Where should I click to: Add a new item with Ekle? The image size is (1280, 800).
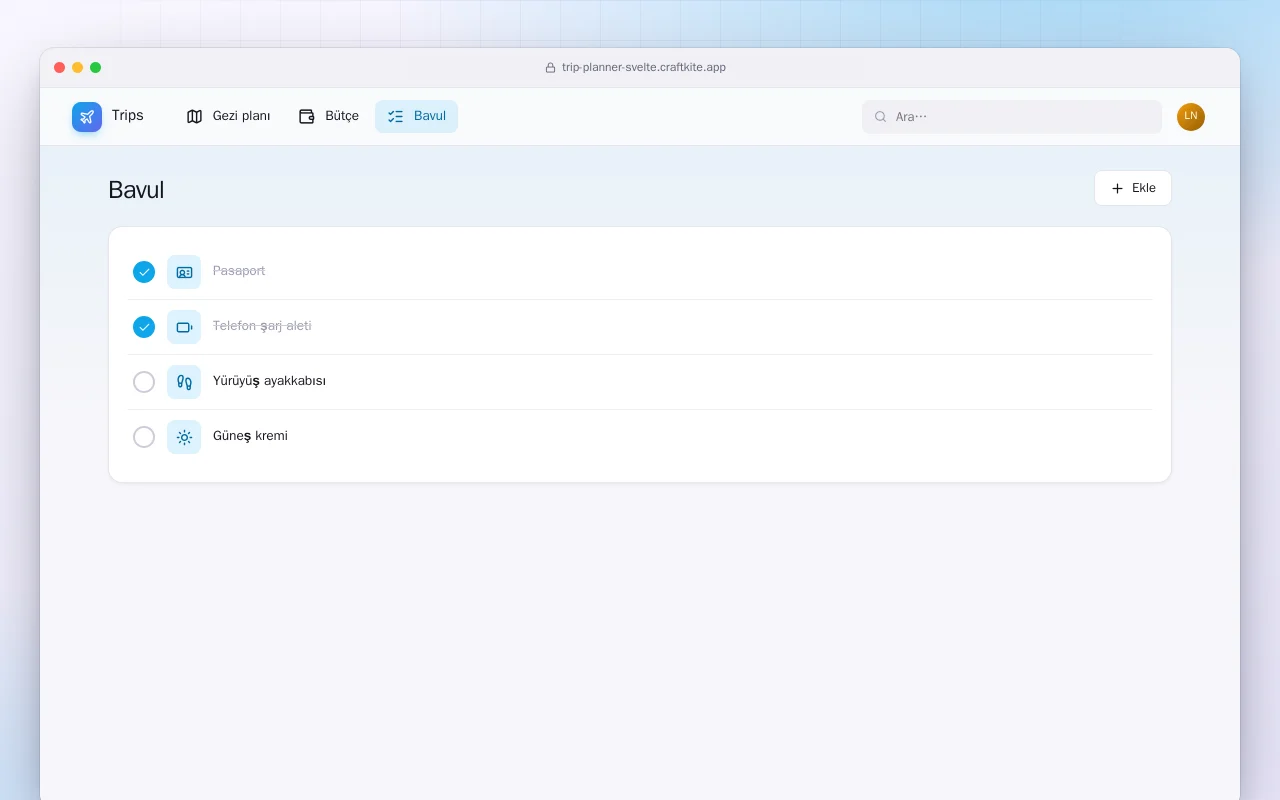click(x=1133, y=188)
